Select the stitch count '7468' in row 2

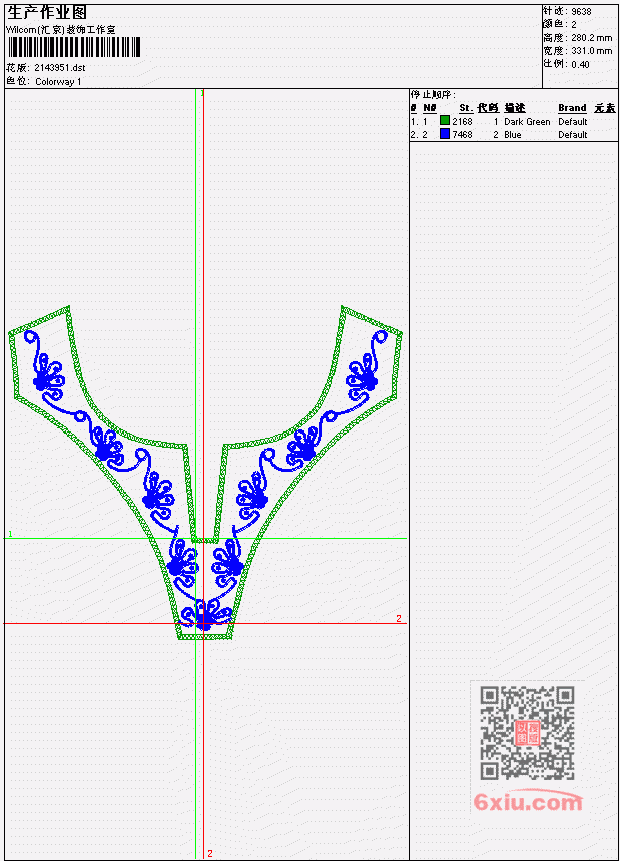pos(462,135)
